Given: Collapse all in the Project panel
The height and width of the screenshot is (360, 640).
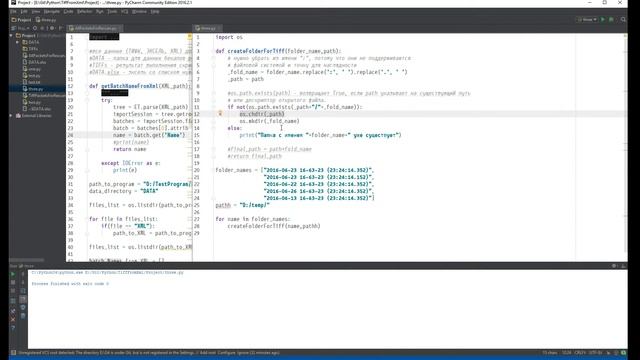Looking at the screenshot, I should 43,28.
